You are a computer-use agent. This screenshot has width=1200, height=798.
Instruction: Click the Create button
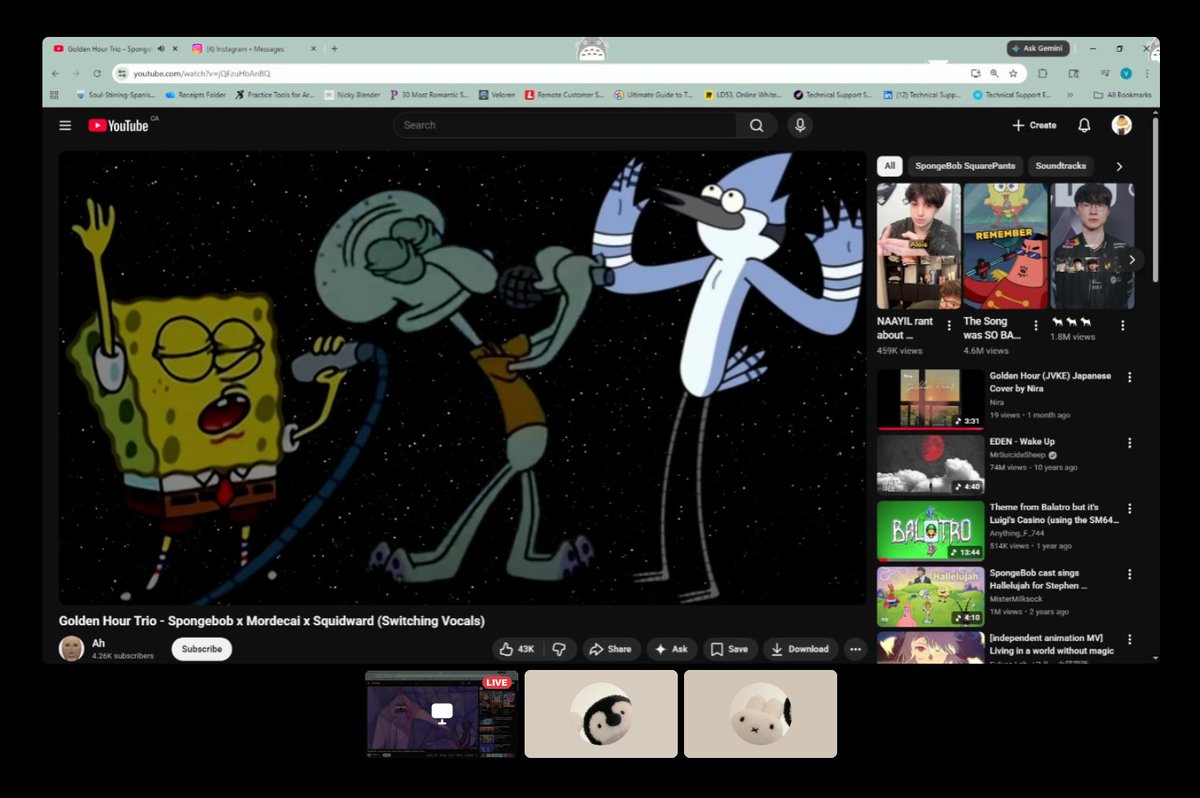(x=1034, y=125)
